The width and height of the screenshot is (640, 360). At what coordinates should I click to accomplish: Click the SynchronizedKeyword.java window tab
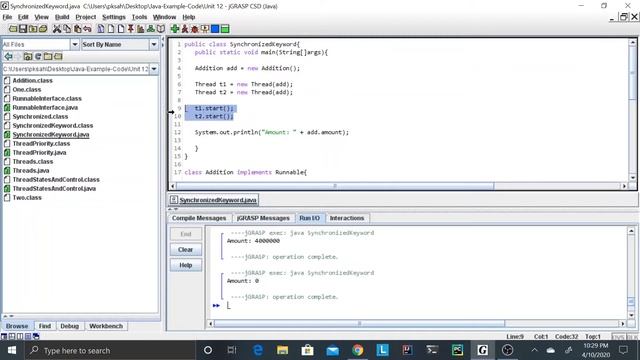point(214,200)
